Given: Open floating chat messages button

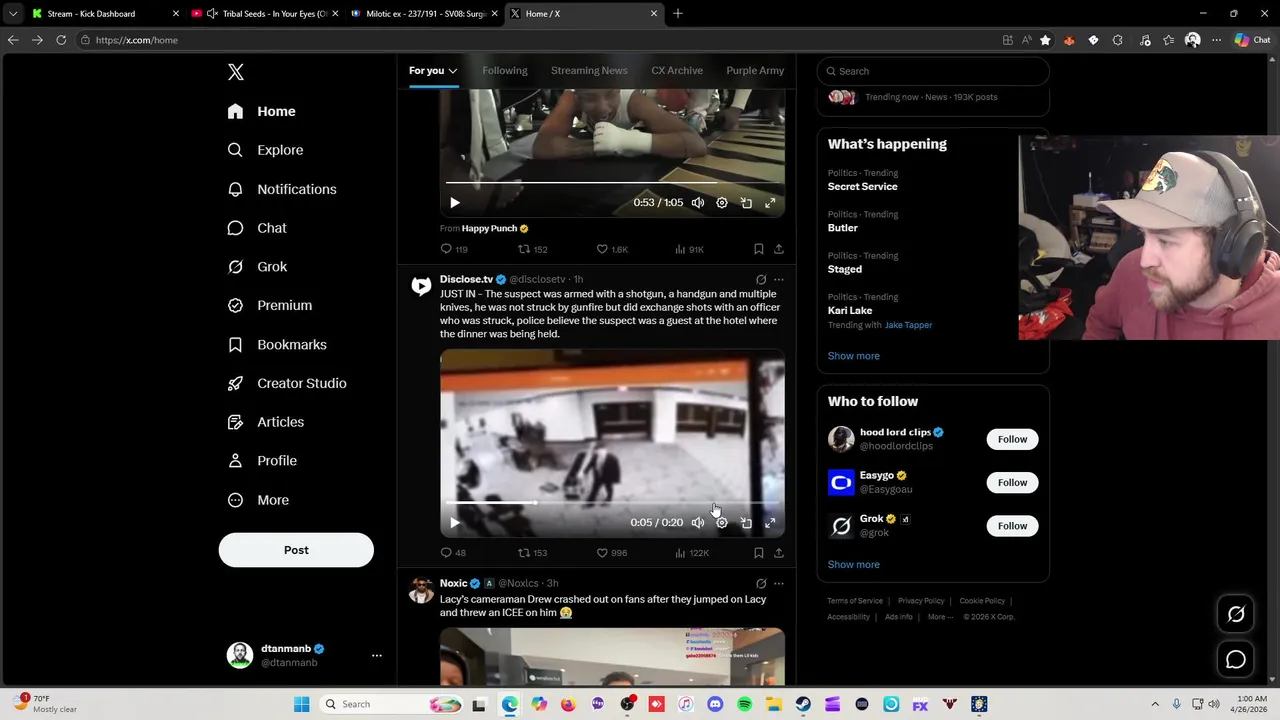Looking at the screenshot, I should click(1236, 659).
